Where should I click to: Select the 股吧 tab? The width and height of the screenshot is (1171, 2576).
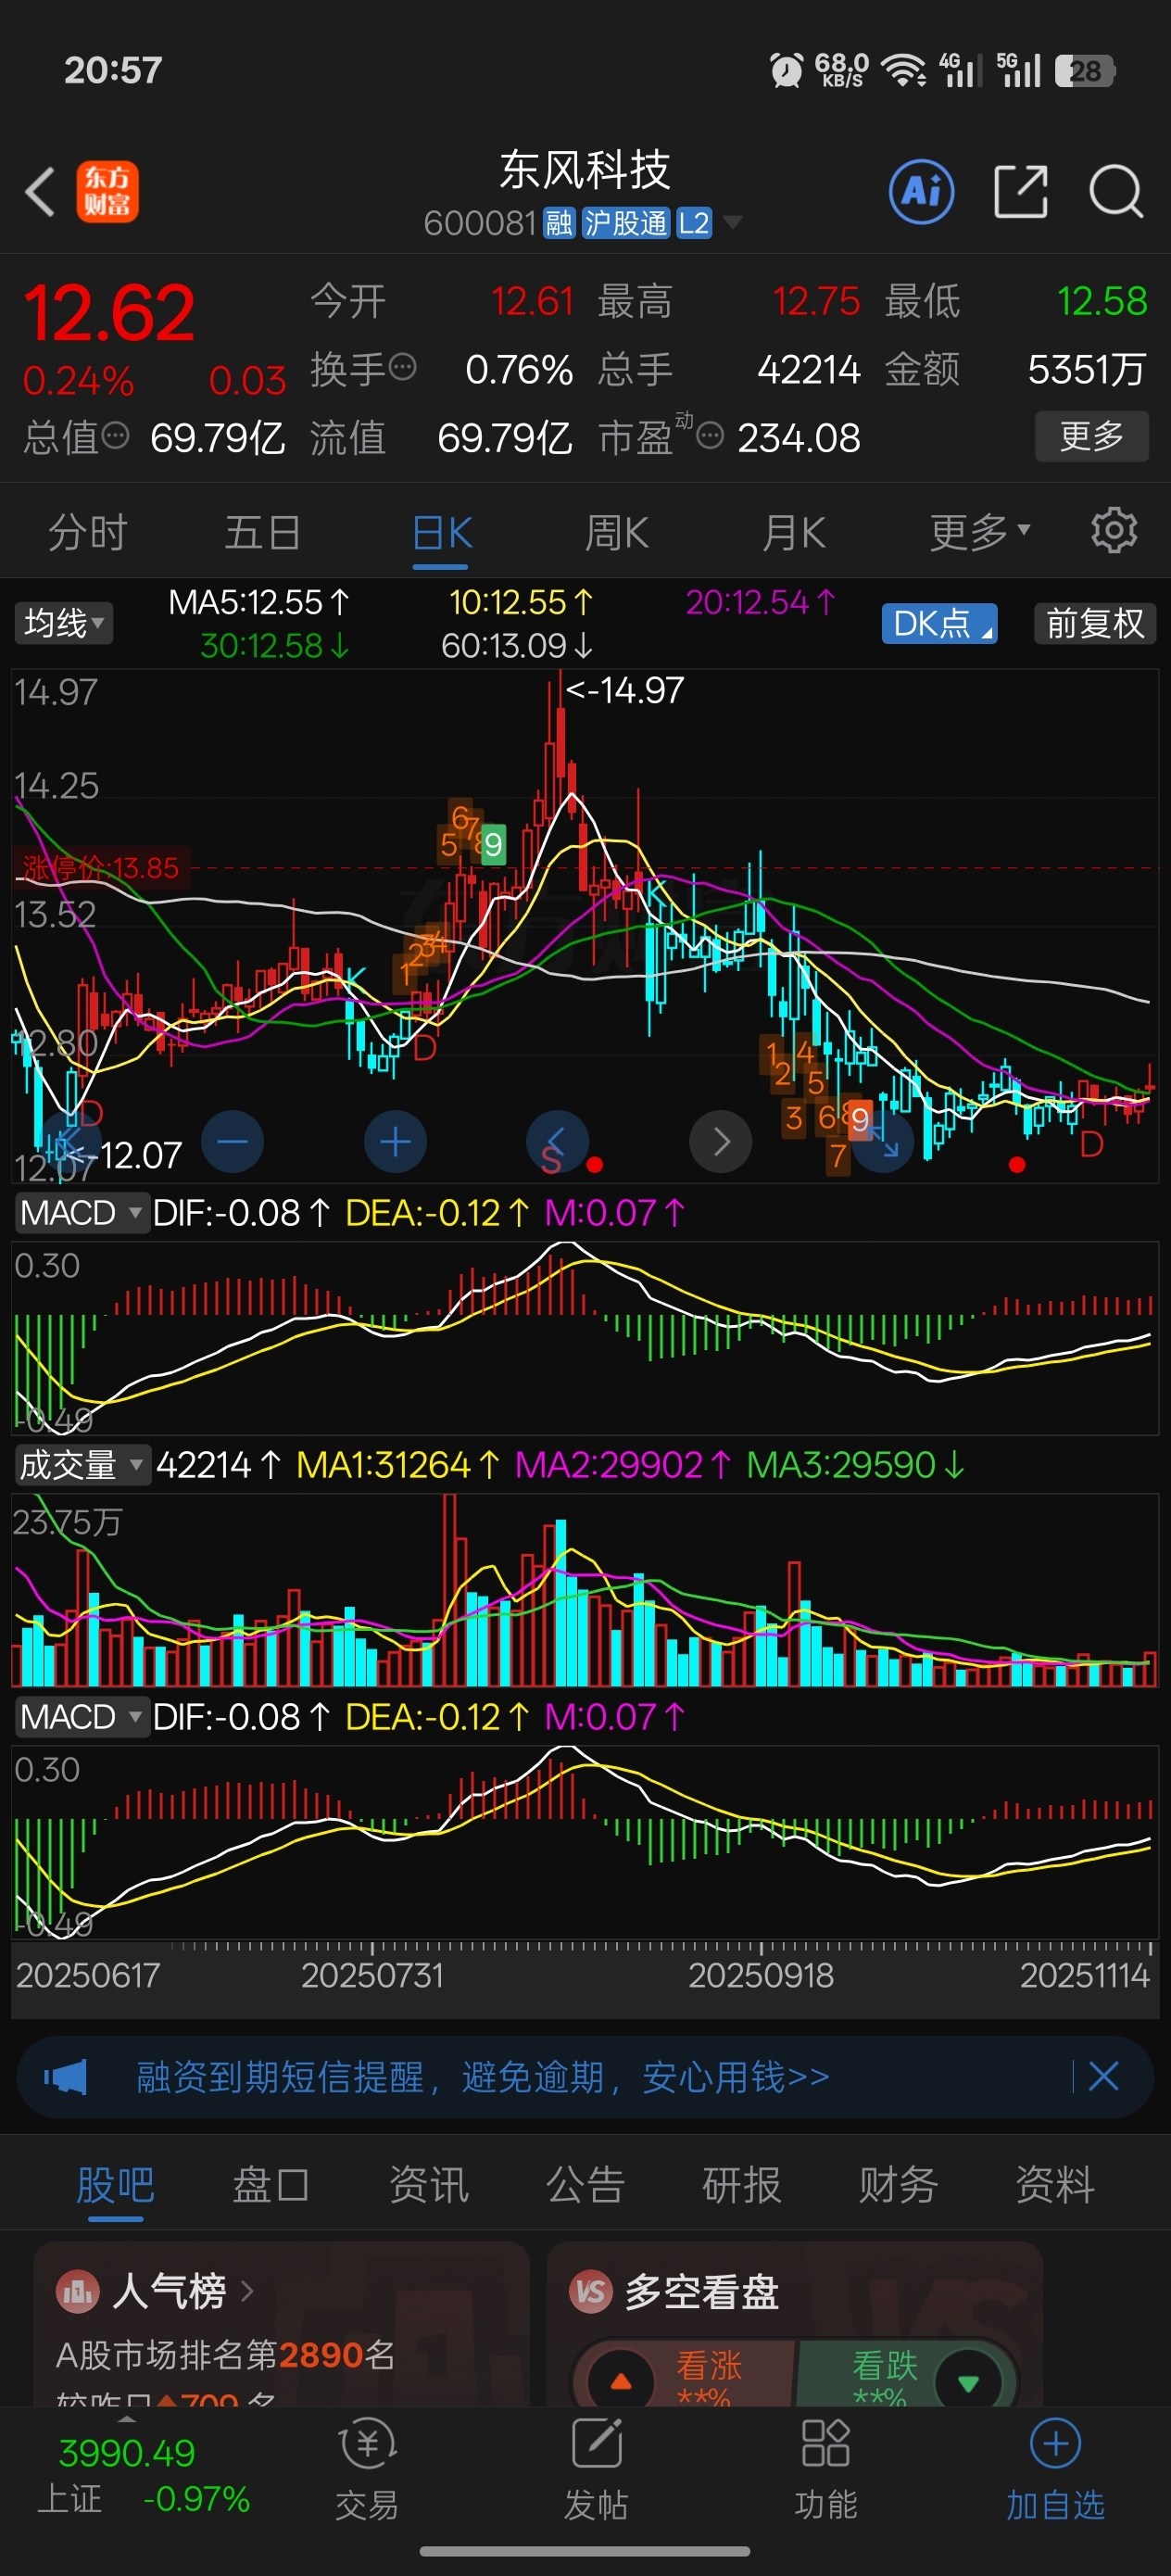tap(115, 2185)
